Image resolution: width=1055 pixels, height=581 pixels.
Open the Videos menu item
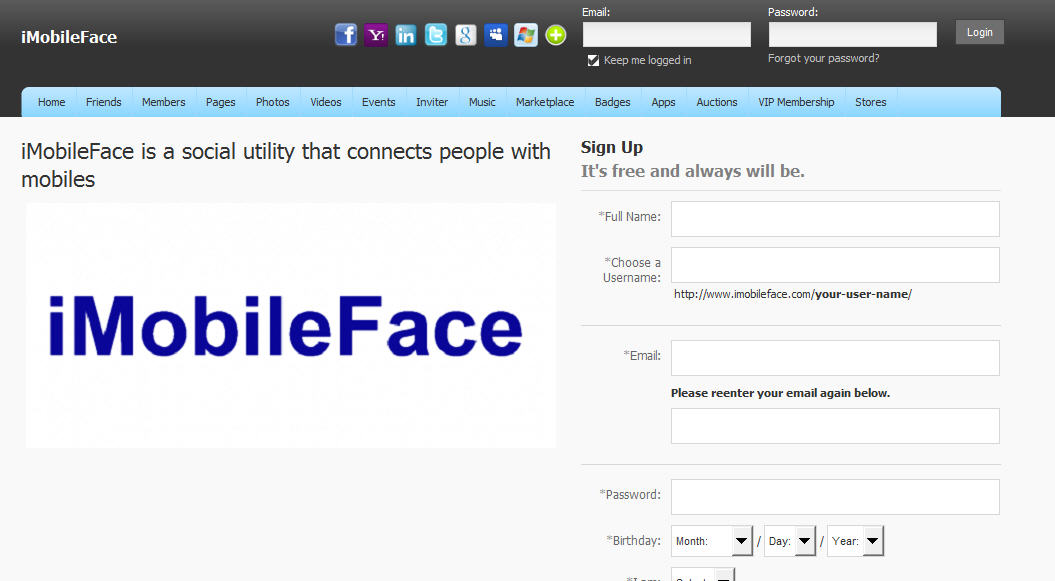pyautogui.click(x=326, y=102)
